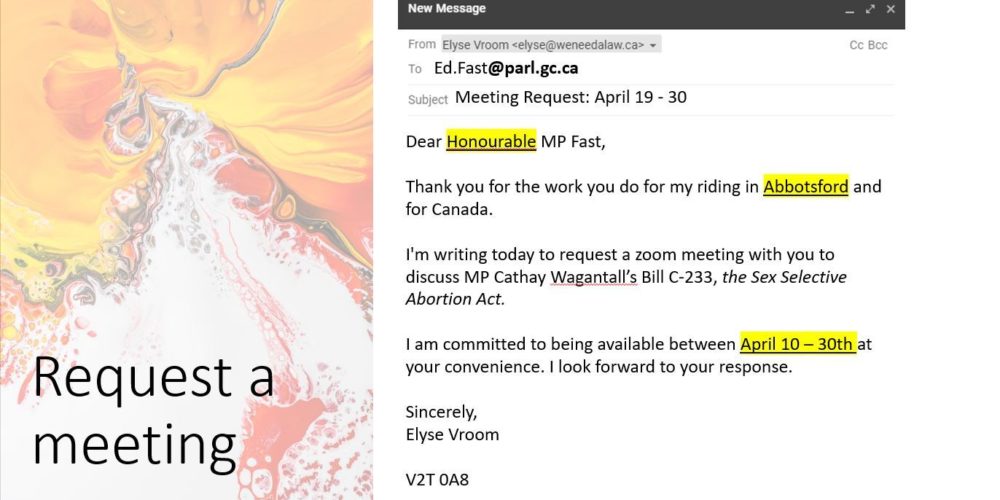Click the highlighted April 10 – 30th date range

pyautogui.click(x=797, y=344)
